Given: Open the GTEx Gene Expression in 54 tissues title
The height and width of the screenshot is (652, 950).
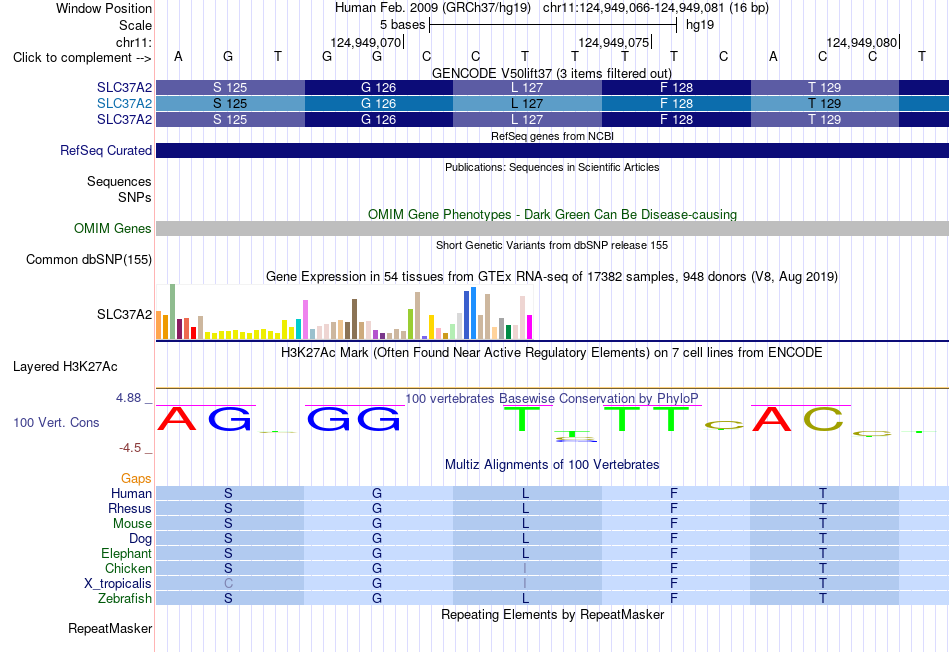Looking at the screenshot, I should tap(552, 277).
